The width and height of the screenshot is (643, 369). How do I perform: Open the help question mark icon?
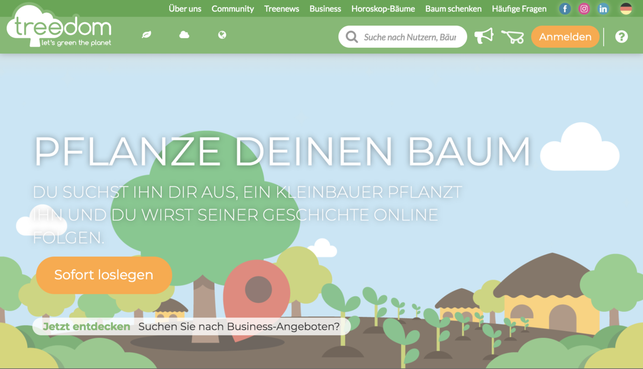tap(621, 37)
